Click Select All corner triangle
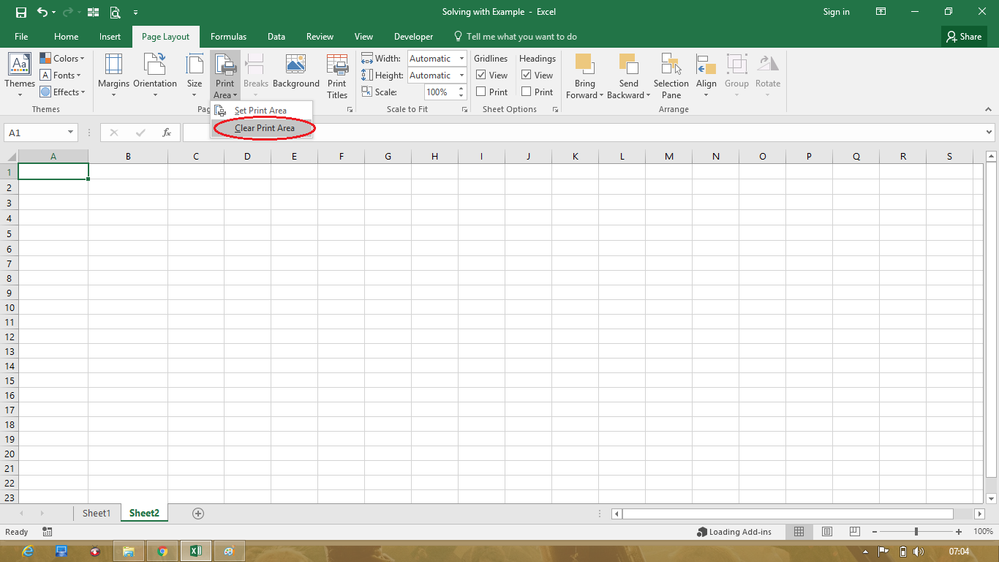999x562 pixels. (11, 157)
